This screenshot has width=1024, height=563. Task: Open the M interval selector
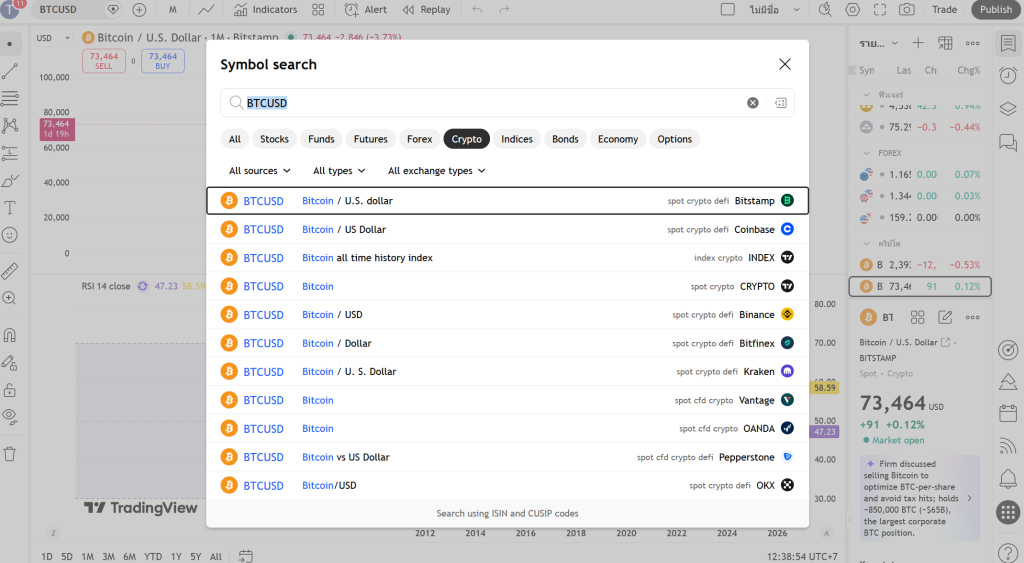(172, 10)
